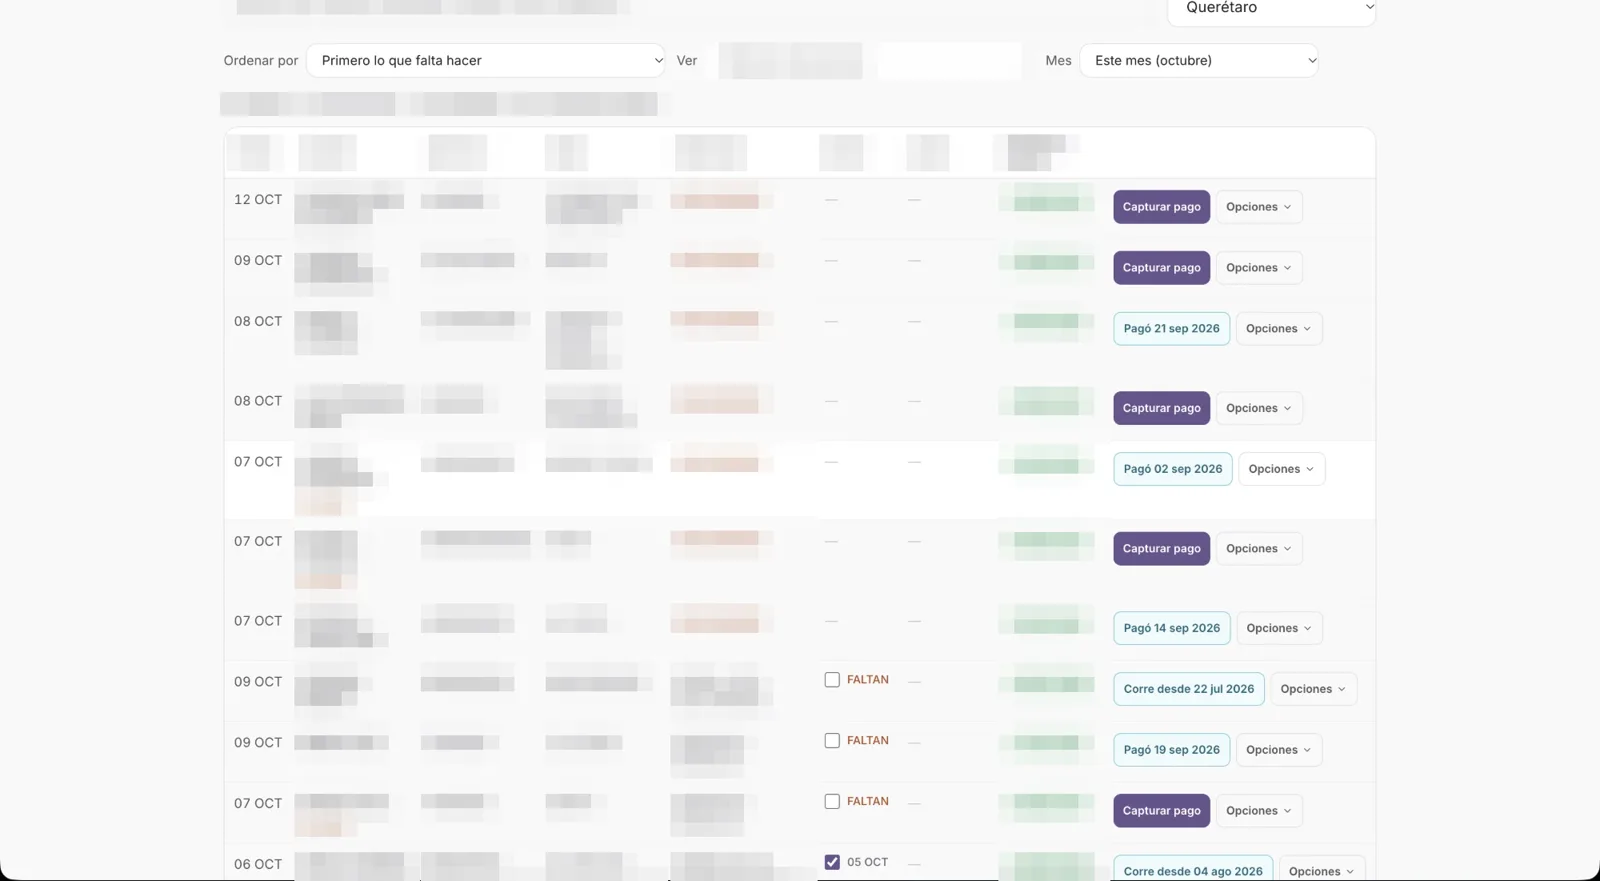1600x881 pixels.
Task: Open the Querétaro location dropdown
Action: 1271,9
